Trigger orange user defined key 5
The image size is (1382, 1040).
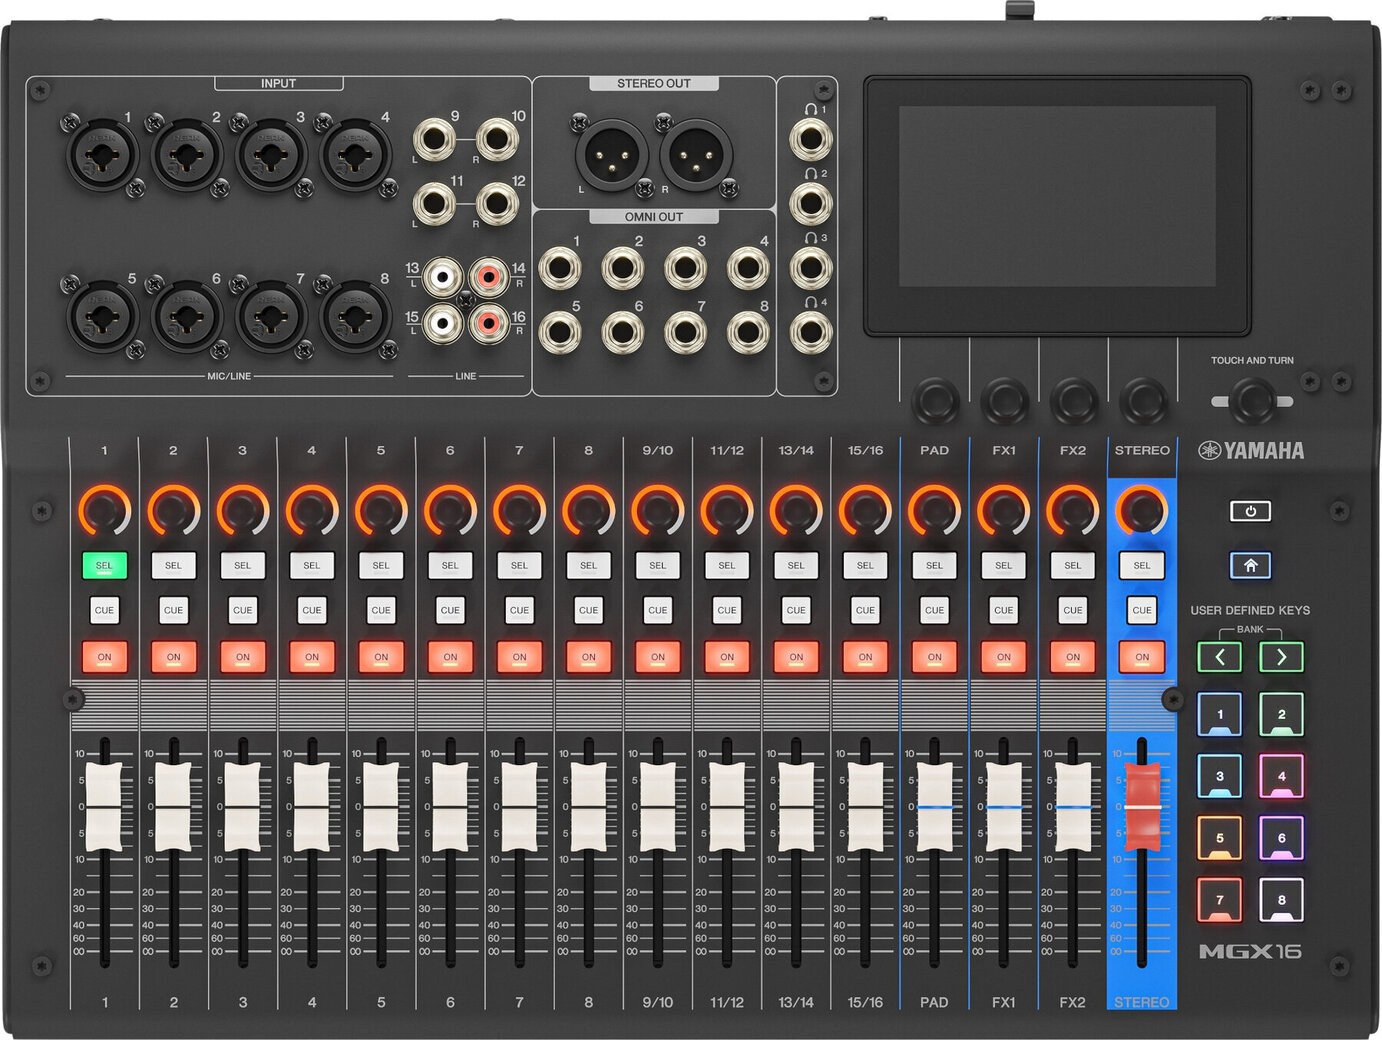1219,839
